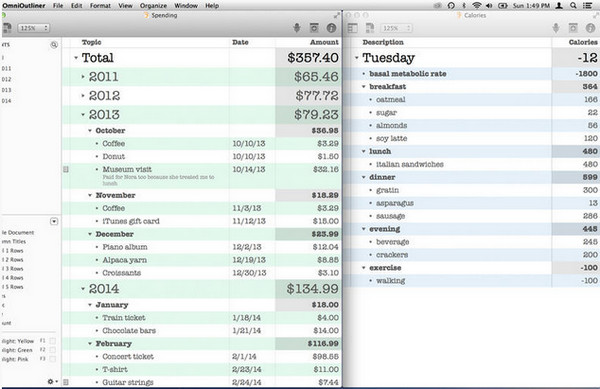Open the Edit menu

tap(77, 6)
